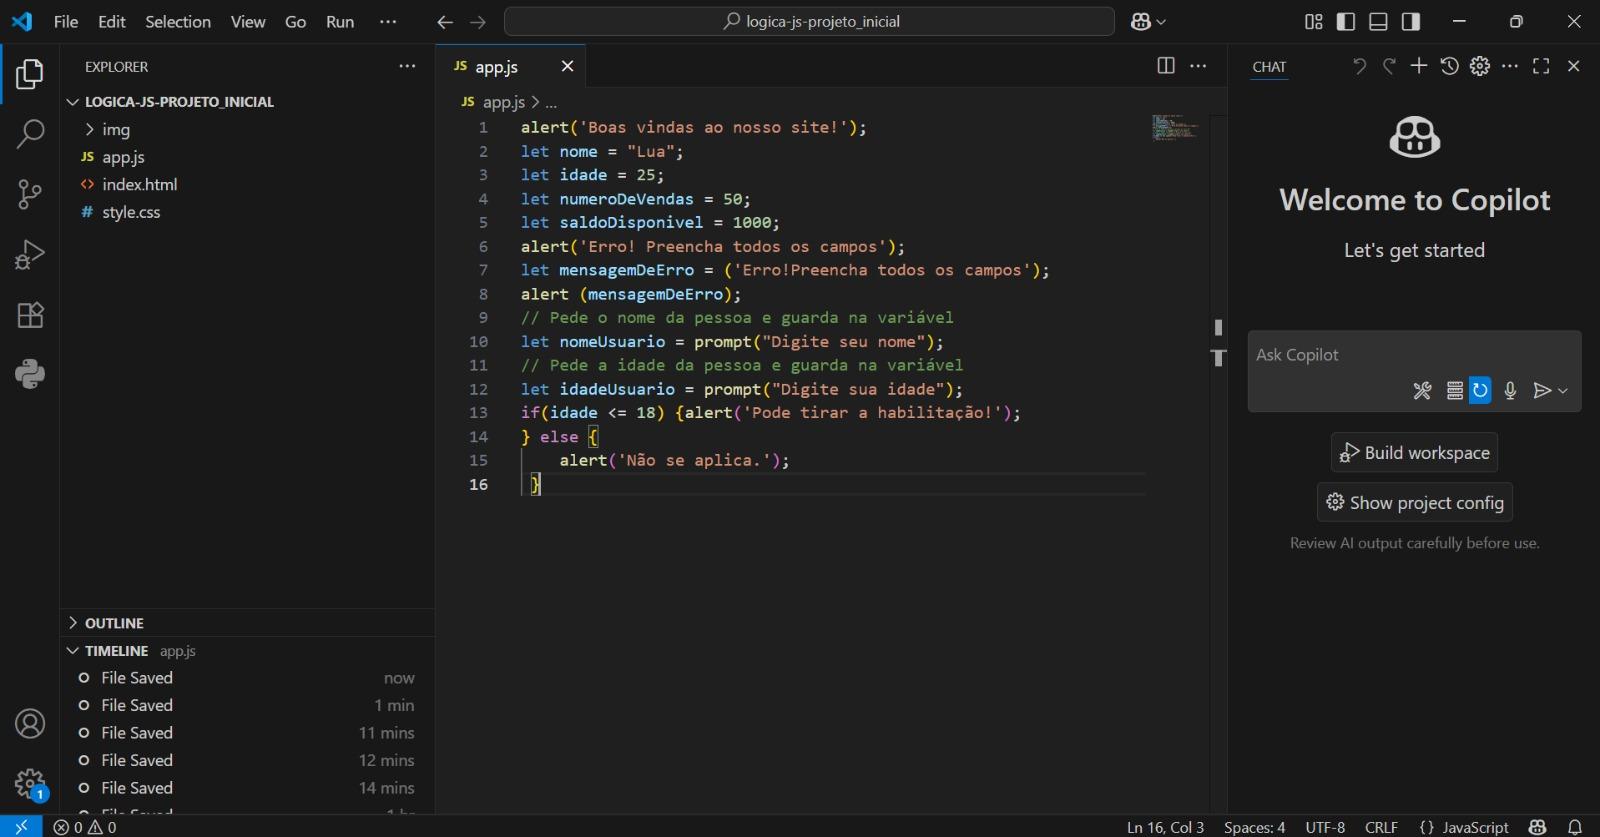The height and width of the screenshot is (837, 1600).
Task: Toggle the bottom panel
Action: point(1378,22)
